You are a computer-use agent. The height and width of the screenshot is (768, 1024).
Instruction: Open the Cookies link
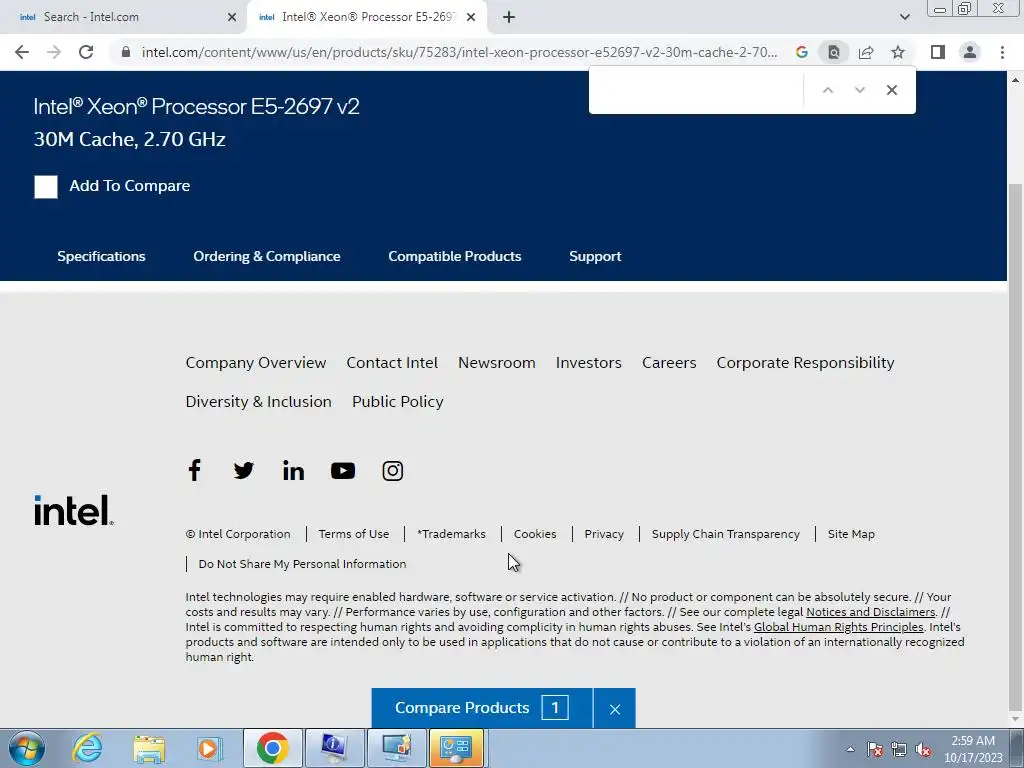pyautogui.click(x=535, y=534)
